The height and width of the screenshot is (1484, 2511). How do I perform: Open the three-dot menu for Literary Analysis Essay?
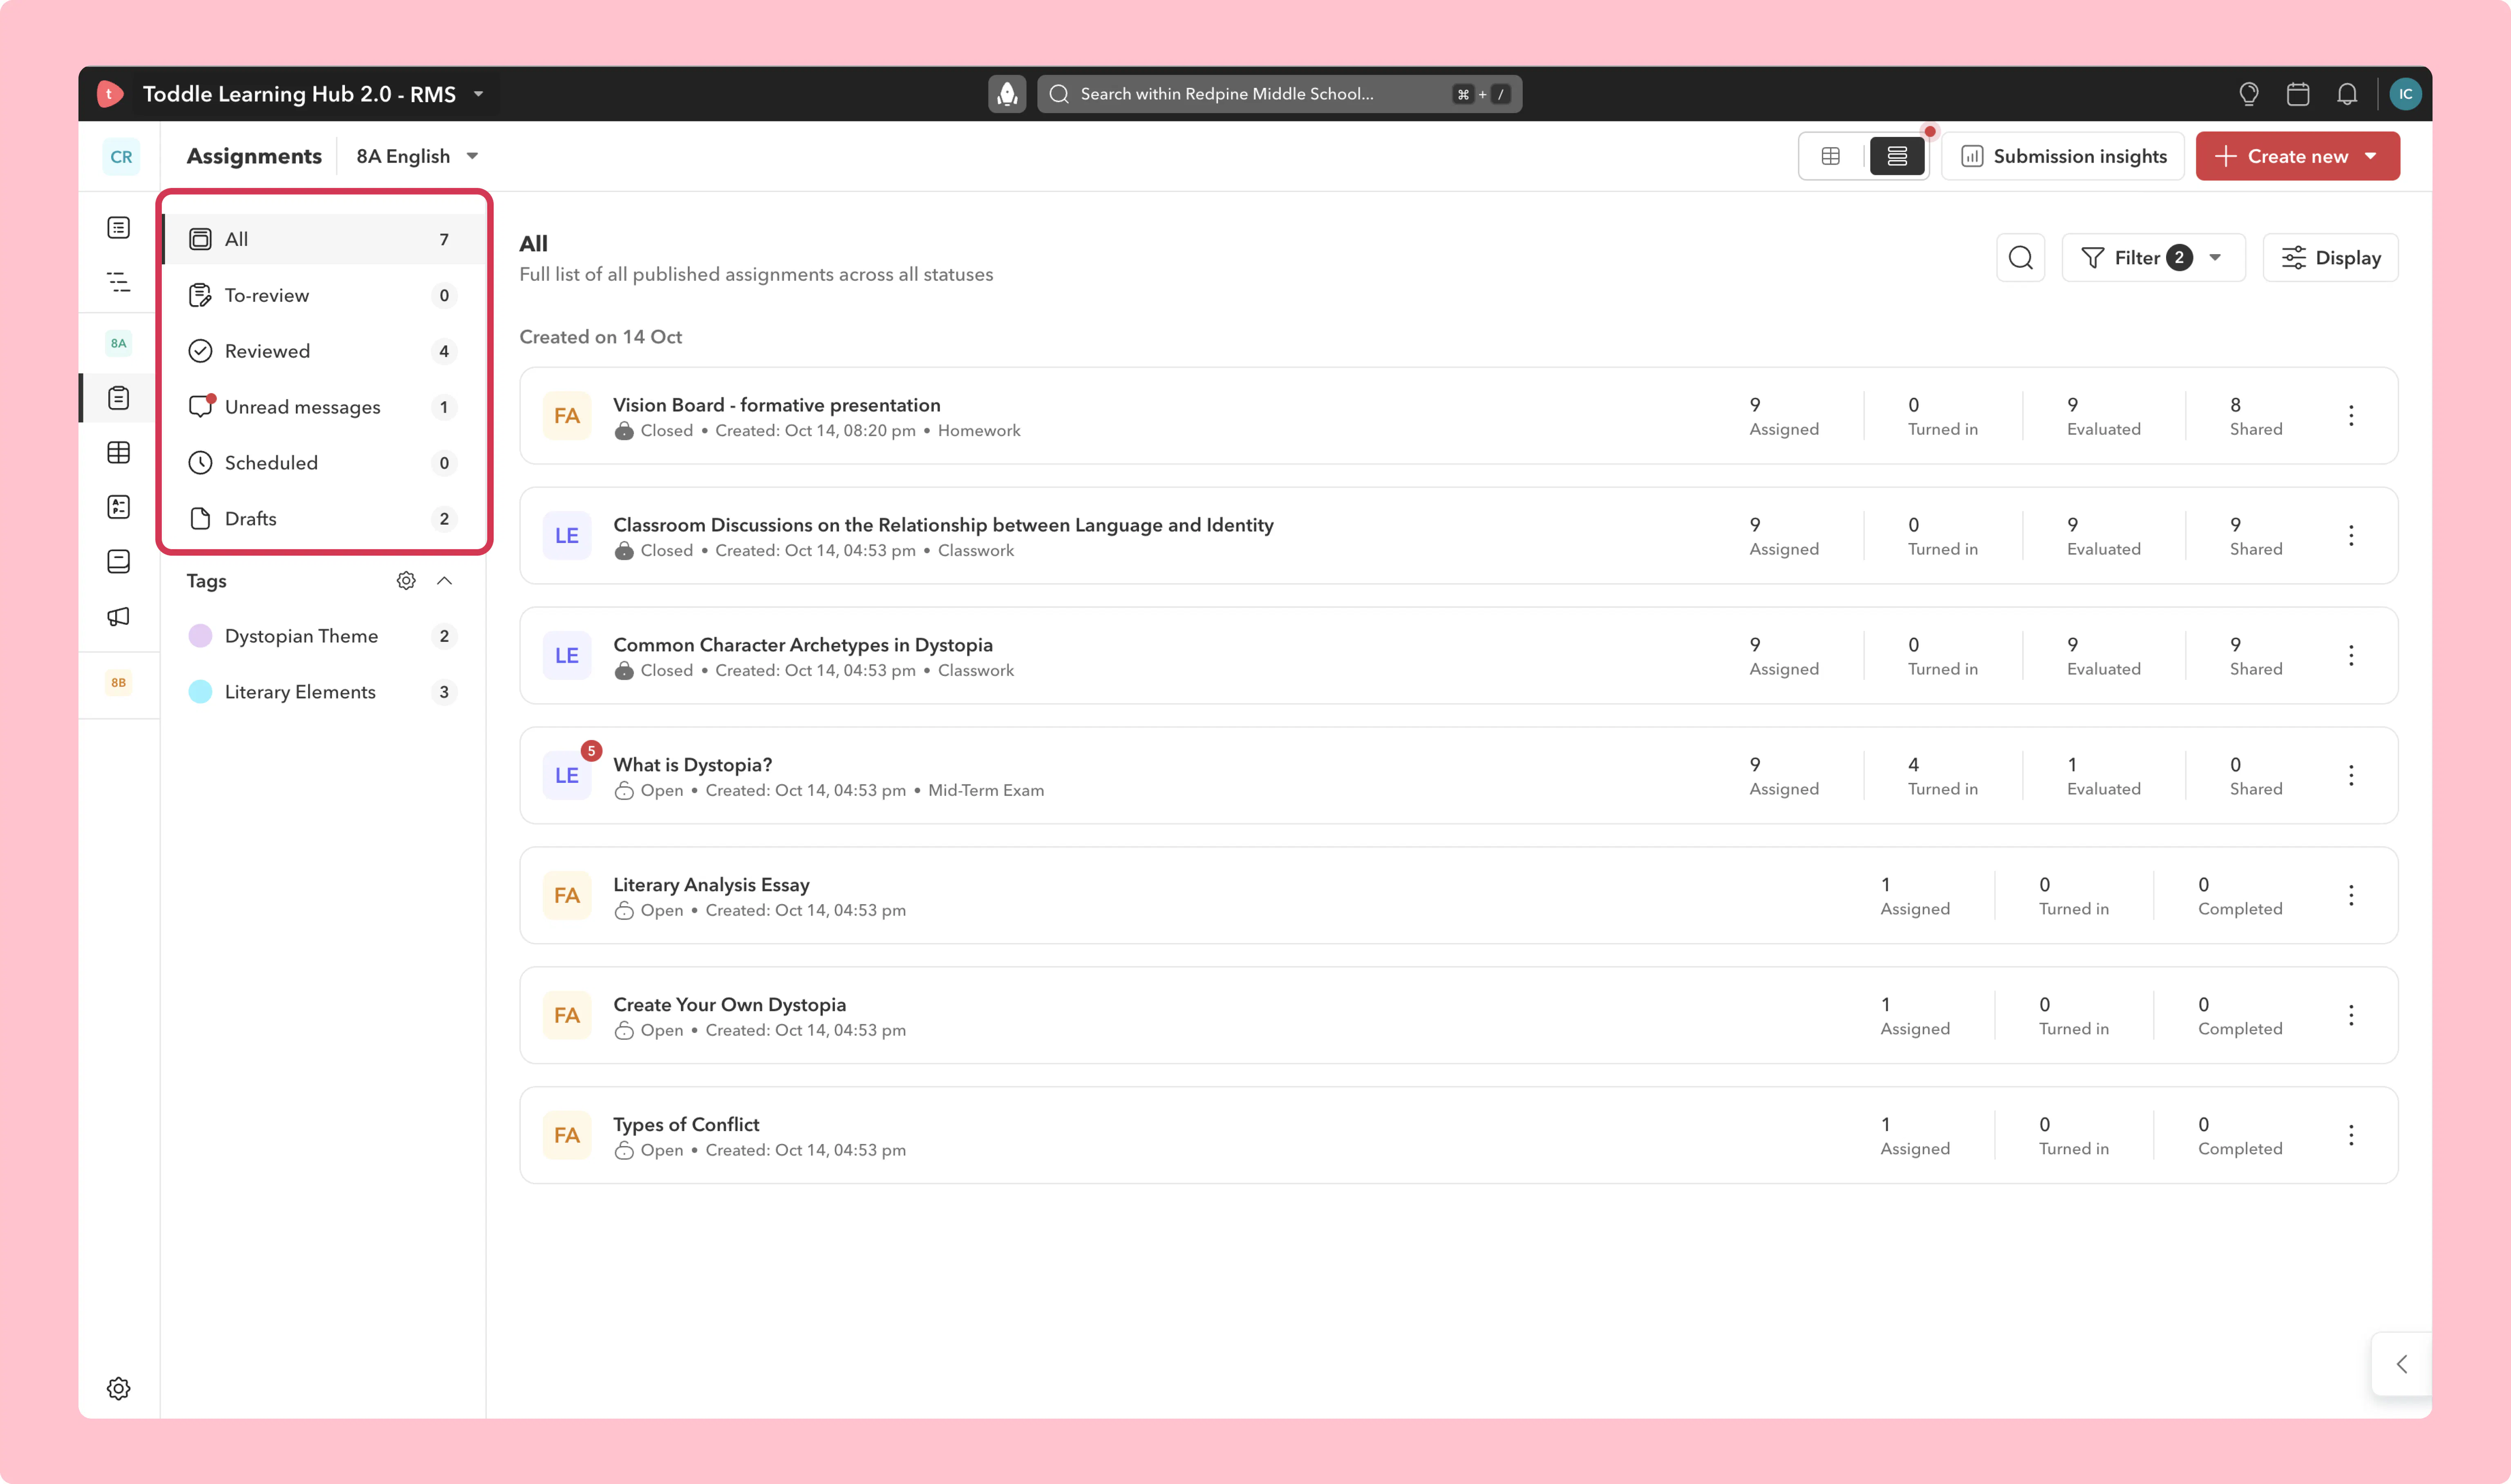2351,896
